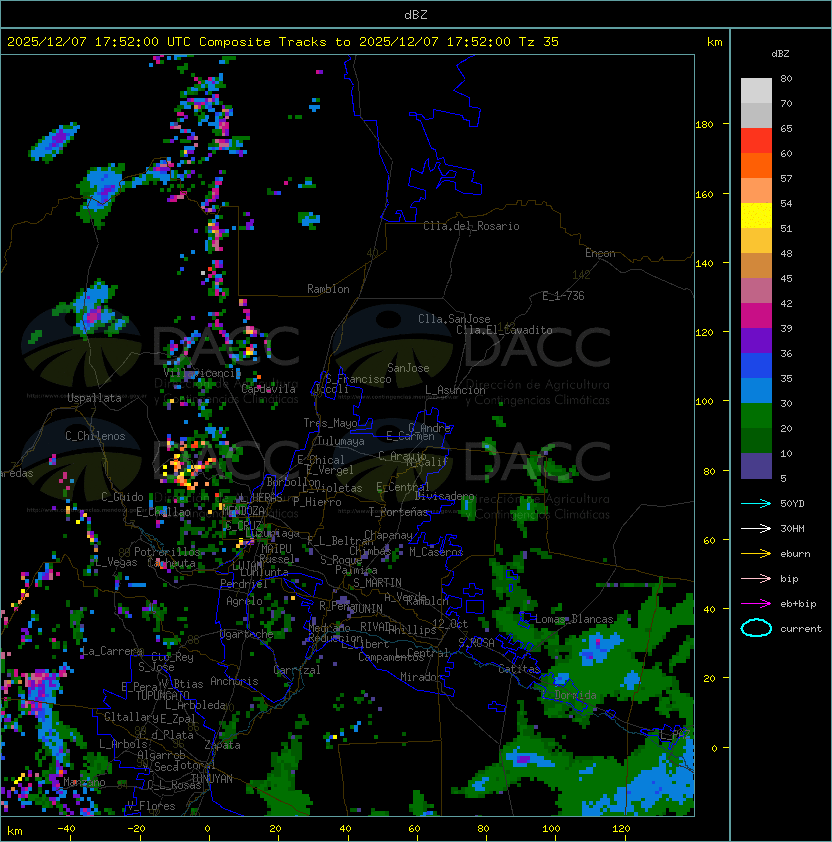Click the Encon label

click(600, 253)
